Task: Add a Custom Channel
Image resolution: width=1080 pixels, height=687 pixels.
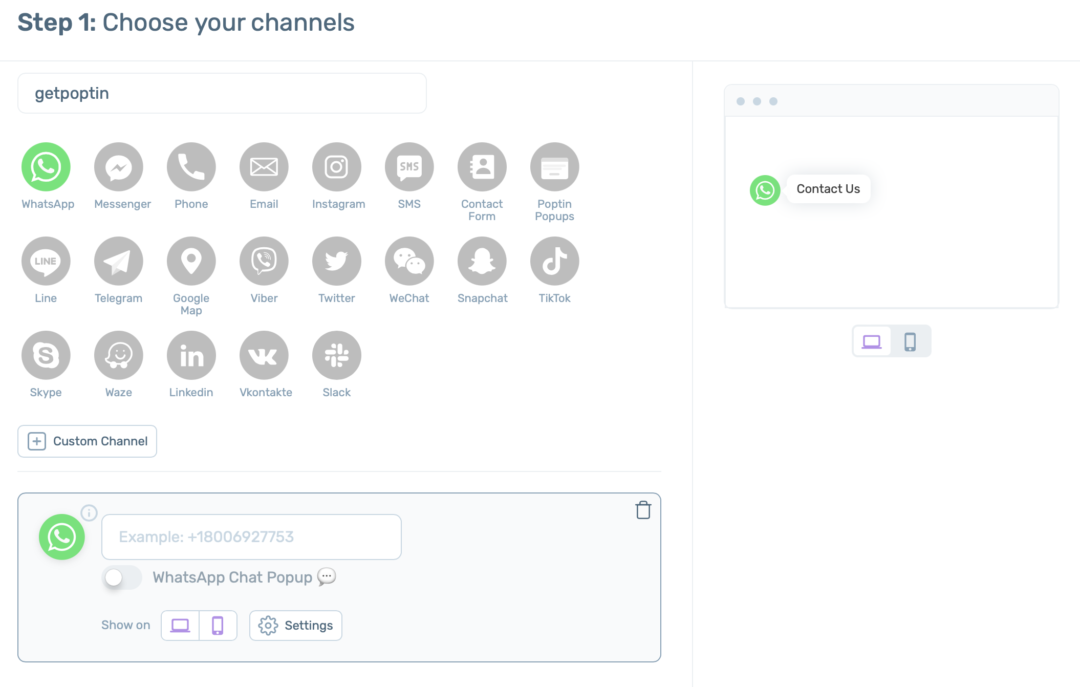Action: tap(87, 441)
